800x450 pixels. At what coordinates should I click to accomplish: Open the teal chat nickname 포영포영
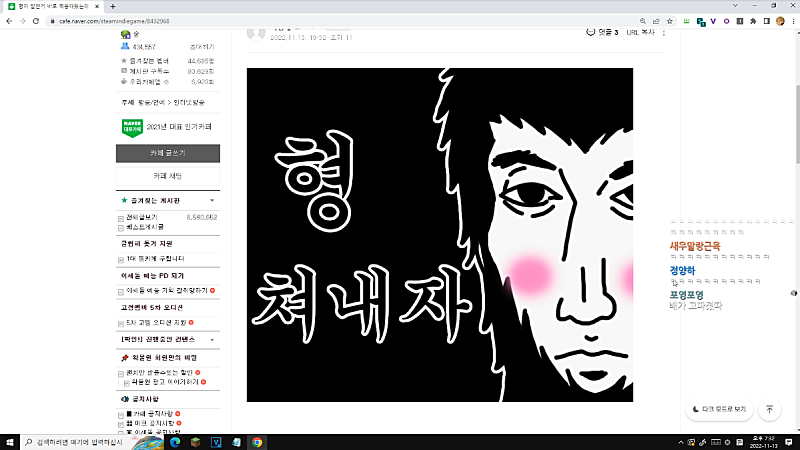pos(686,295)
